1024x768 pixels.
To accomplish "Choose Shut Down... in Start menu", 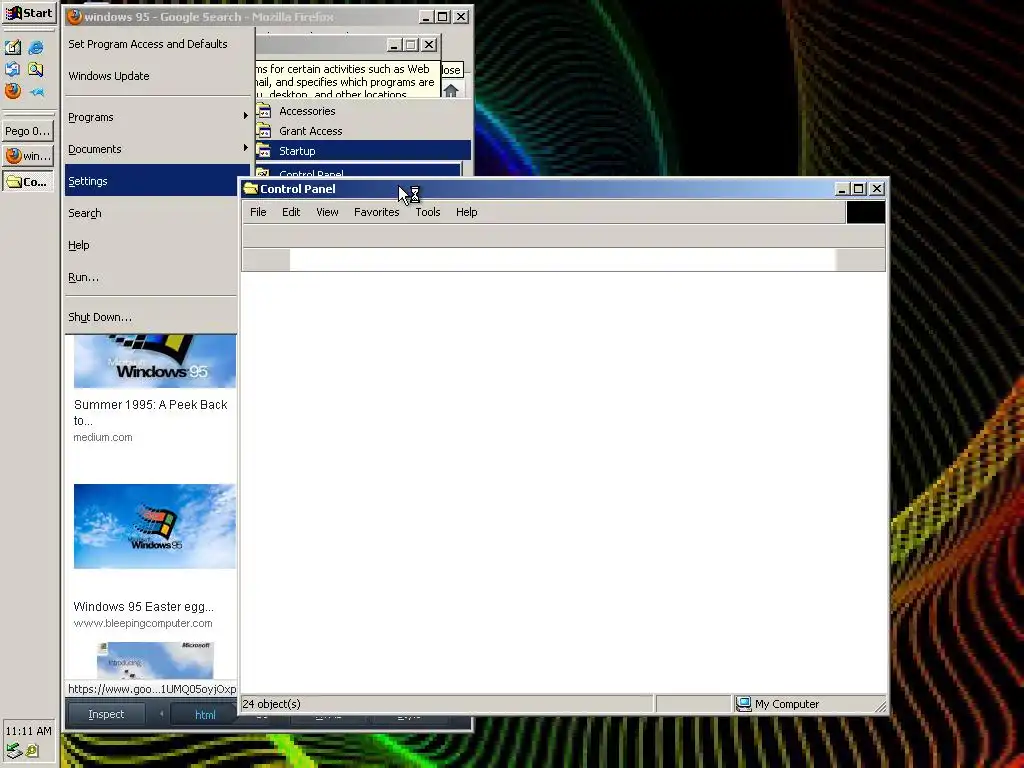I will (x=152, y=317).
